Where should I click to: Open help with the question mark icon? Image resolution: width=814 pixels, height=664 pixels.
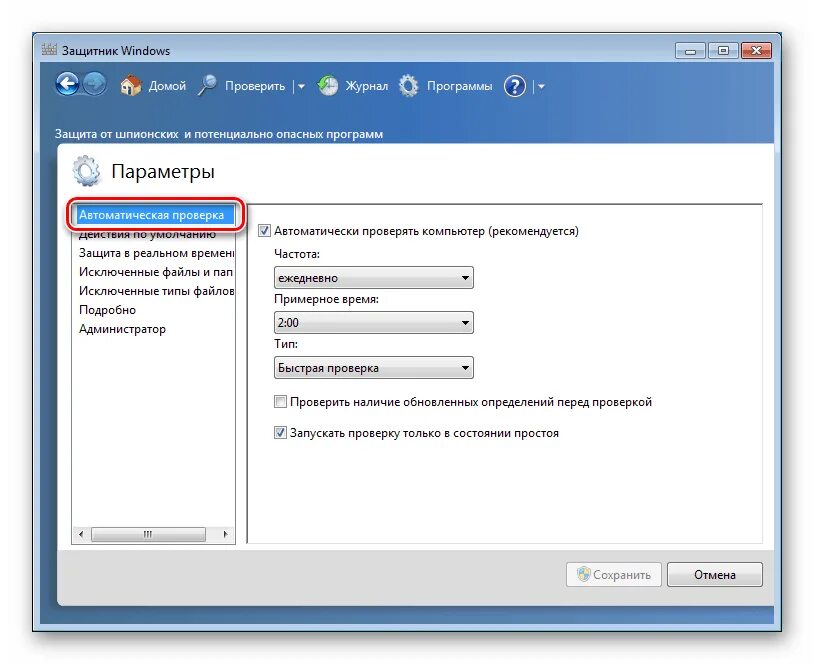point(514,86)
